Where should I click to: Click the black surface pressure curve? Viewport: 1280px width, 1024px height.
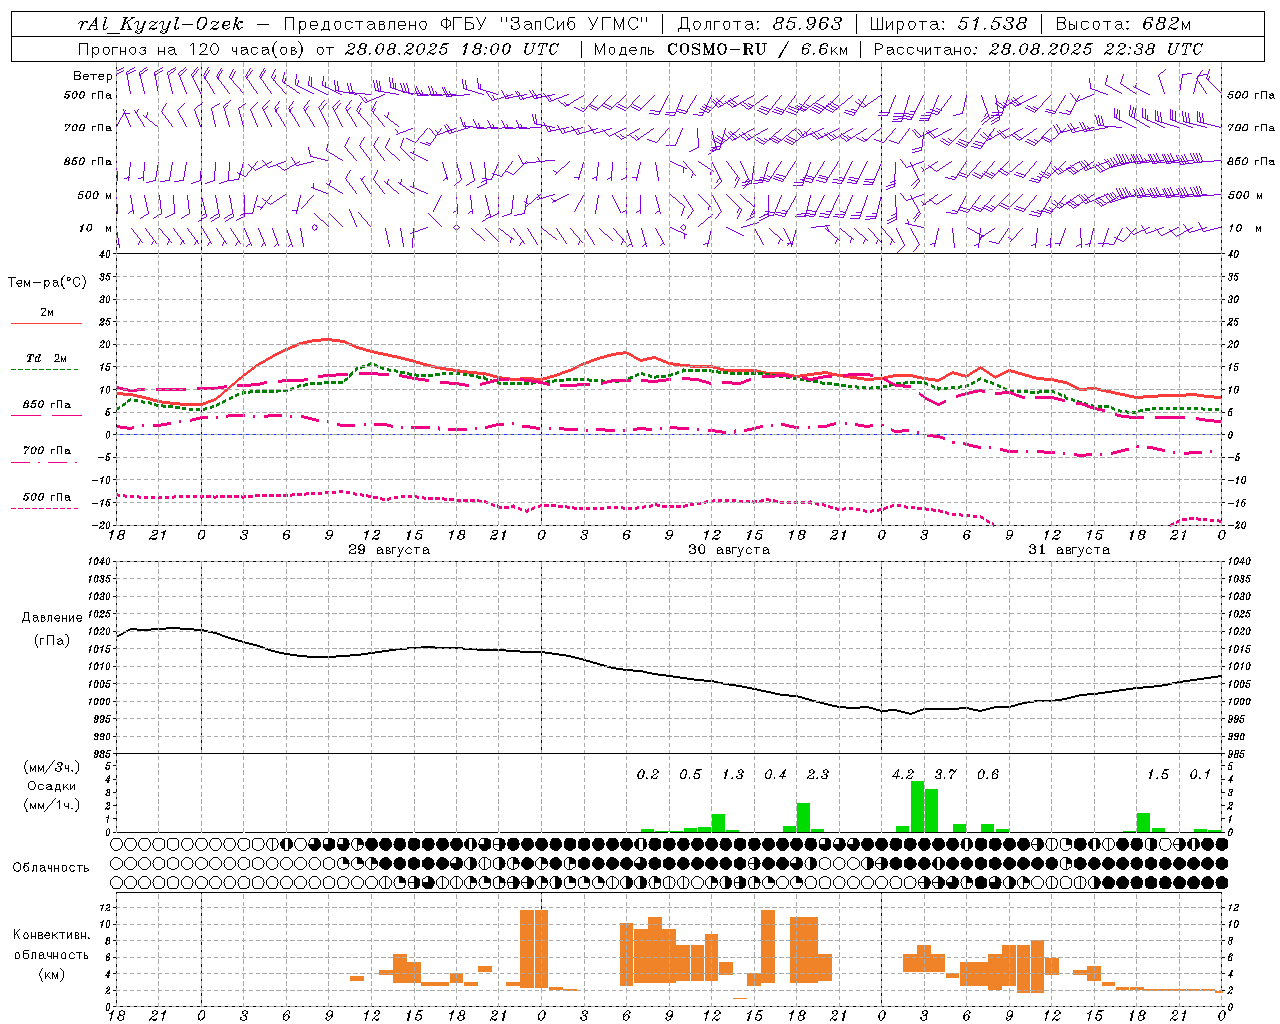coord(670,675)
